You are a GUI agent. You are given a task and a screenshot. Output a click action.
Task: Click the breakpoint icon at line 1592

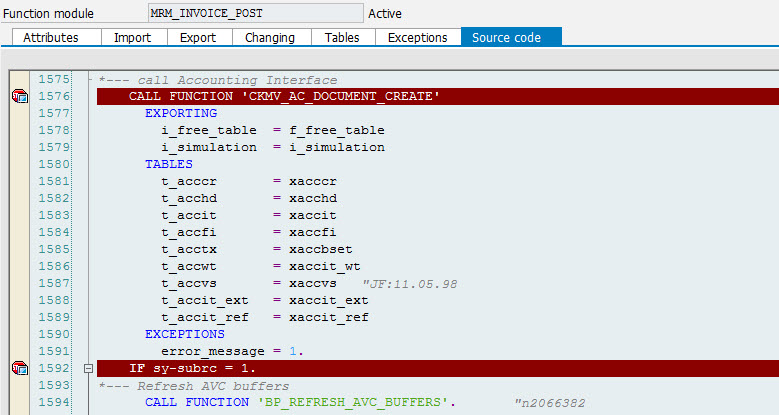(x=19, y=369)
